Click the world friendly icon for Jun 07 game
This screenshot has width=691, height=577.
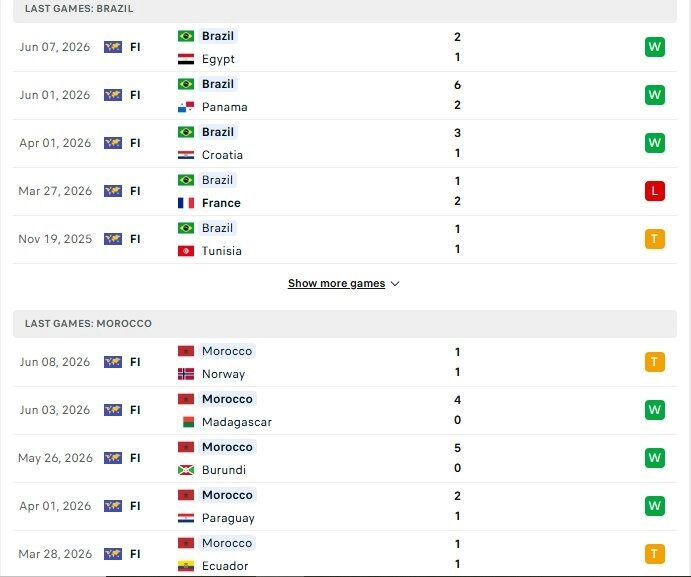tap(113, 47)
